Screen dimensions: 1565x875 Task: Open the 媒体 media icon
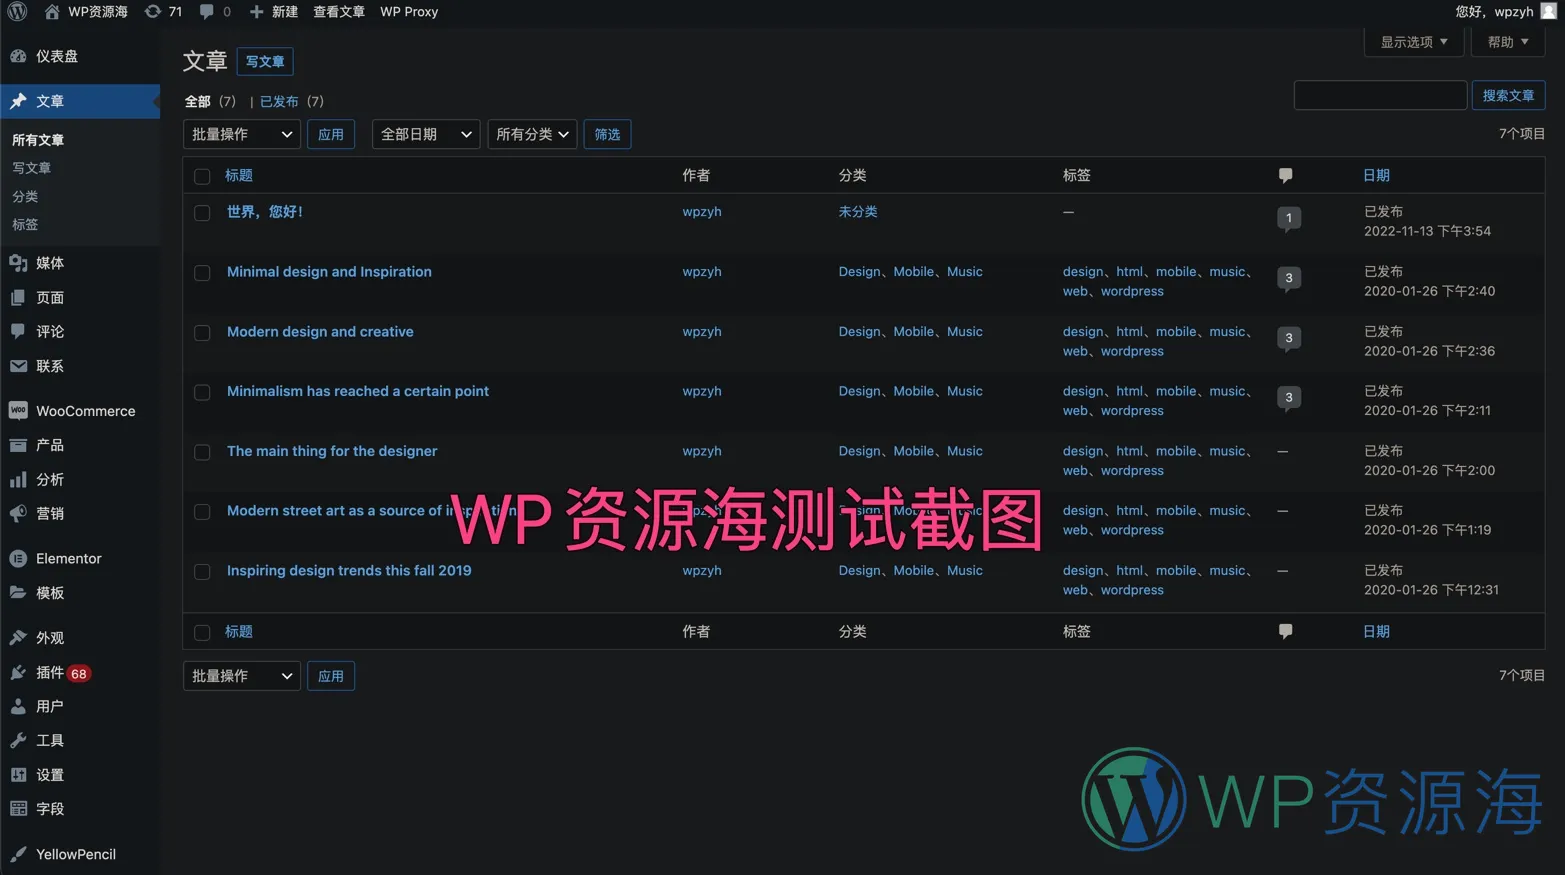[18, 263]
